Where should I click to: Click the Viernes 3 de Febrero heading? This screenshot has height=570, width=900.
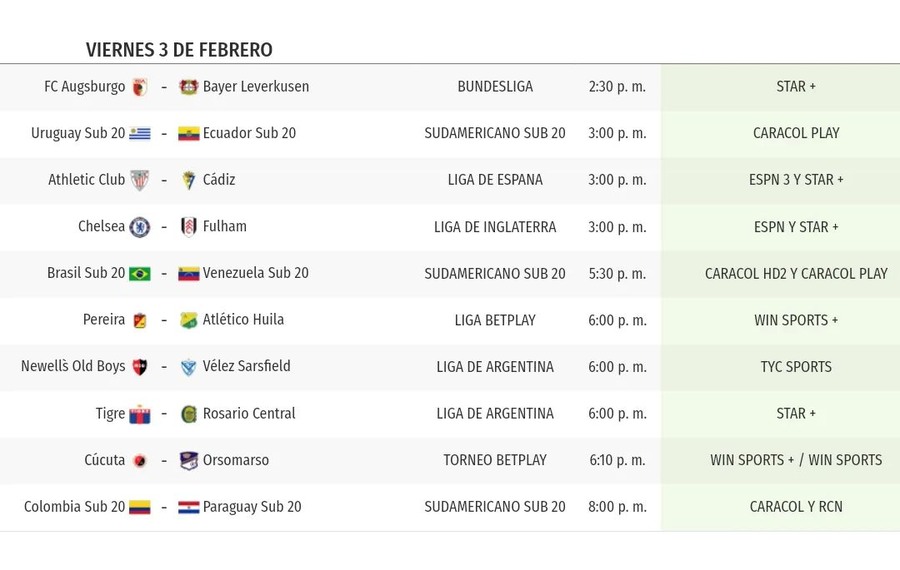coord(179,50)
